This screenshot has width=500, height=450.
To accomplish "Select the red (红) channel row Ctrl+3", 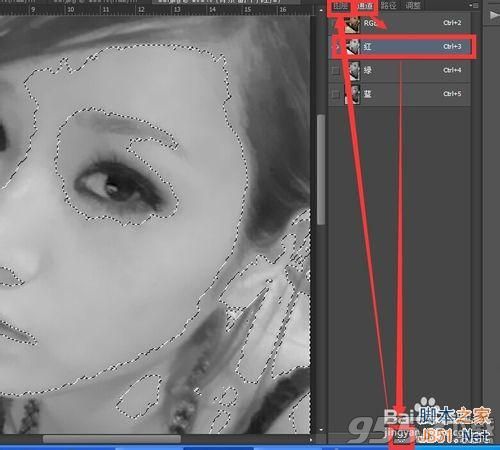I will 402,47.
